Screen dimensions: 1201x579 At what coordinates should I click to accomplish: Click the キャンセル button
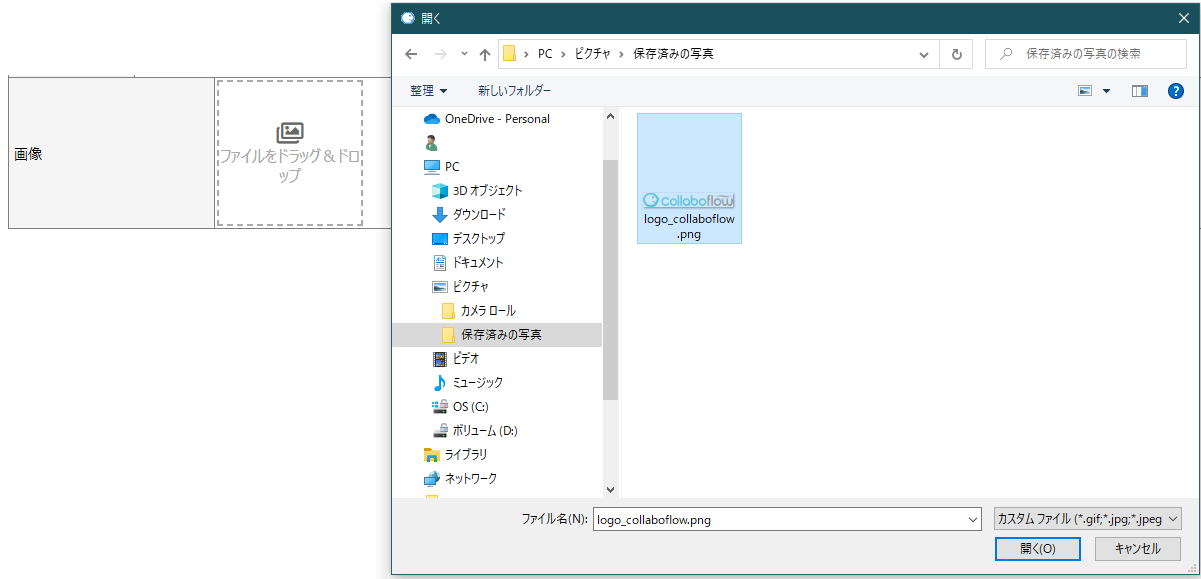(x=1138, y=549)
